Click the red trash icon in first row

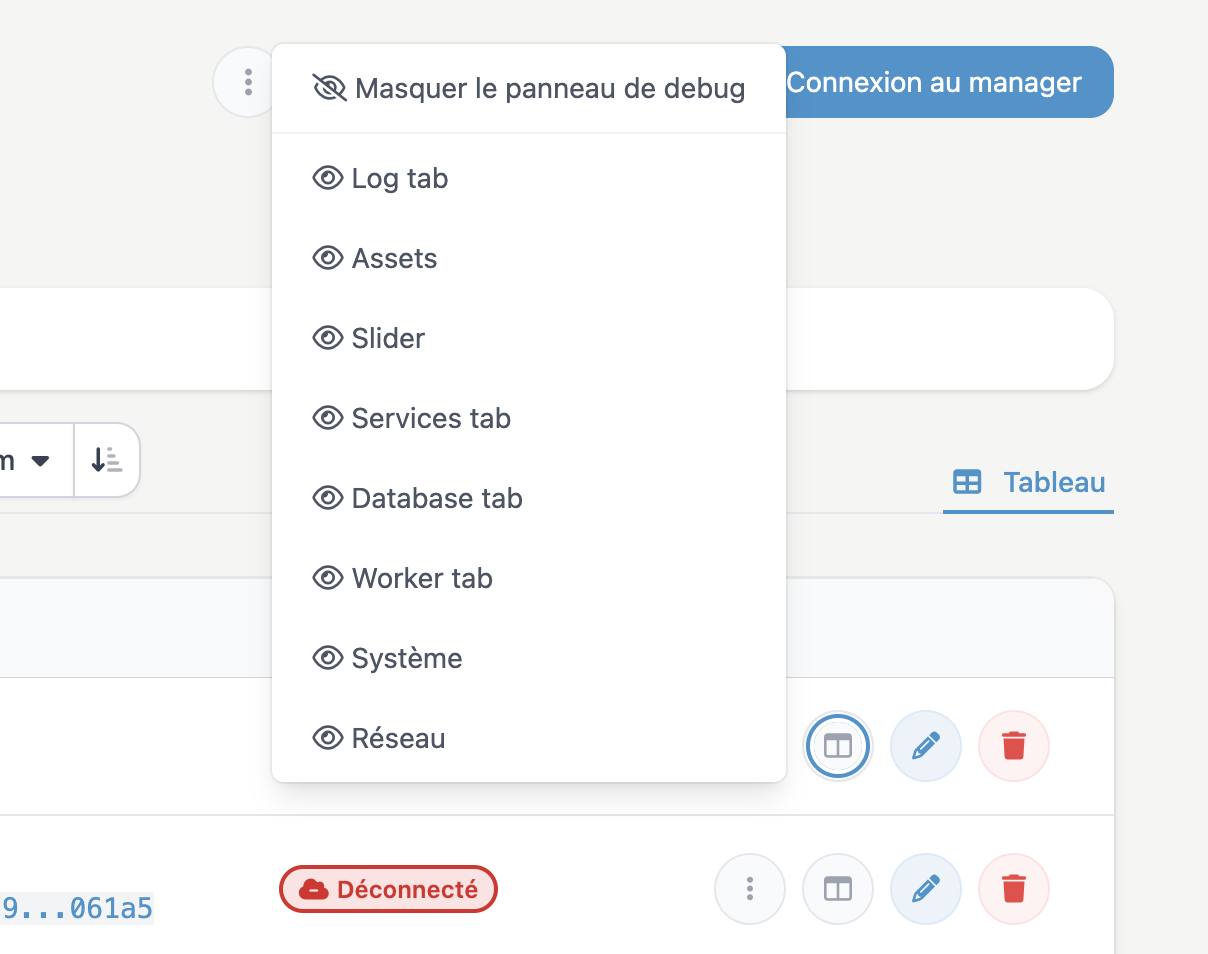tap(1014, 745)
